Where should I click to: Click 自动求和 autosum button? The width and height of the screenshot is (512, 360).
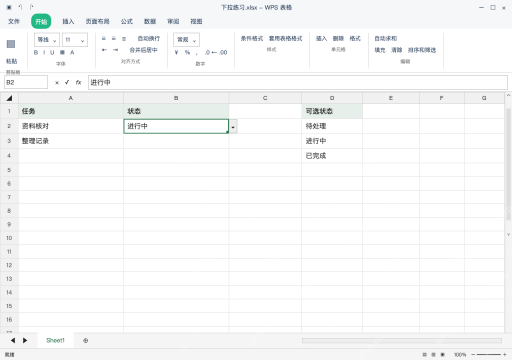tap(386, 39)
